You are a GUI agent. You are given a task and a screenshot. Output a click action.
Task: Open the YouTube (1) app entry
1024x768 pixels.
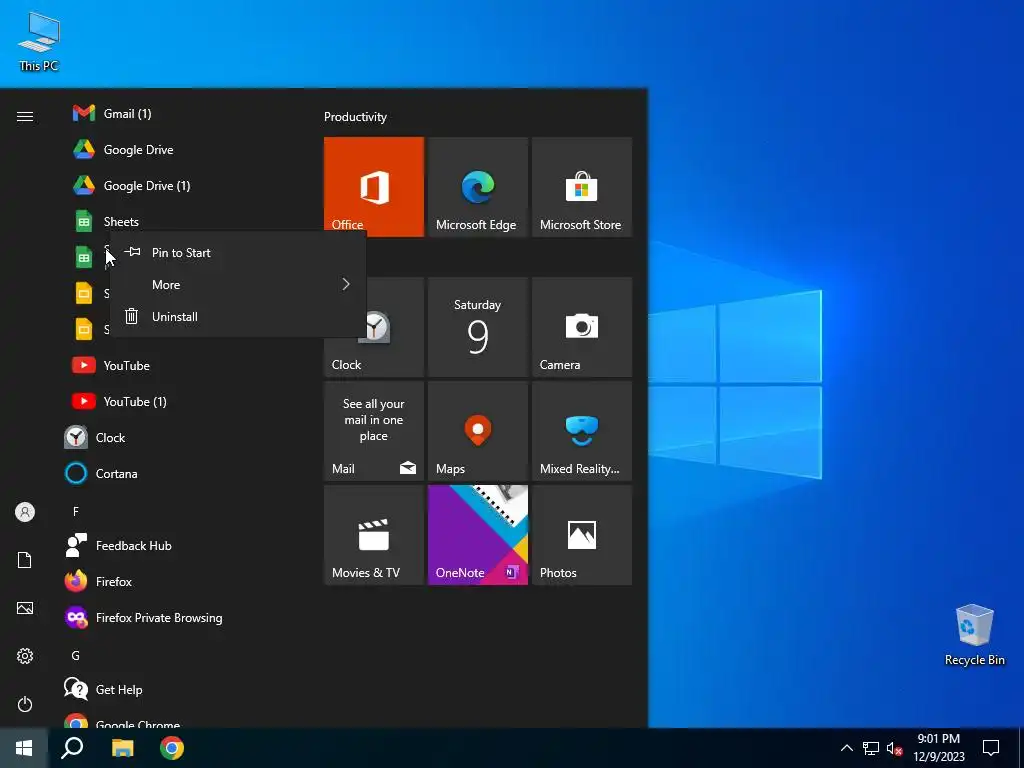[x=183, y=401]
